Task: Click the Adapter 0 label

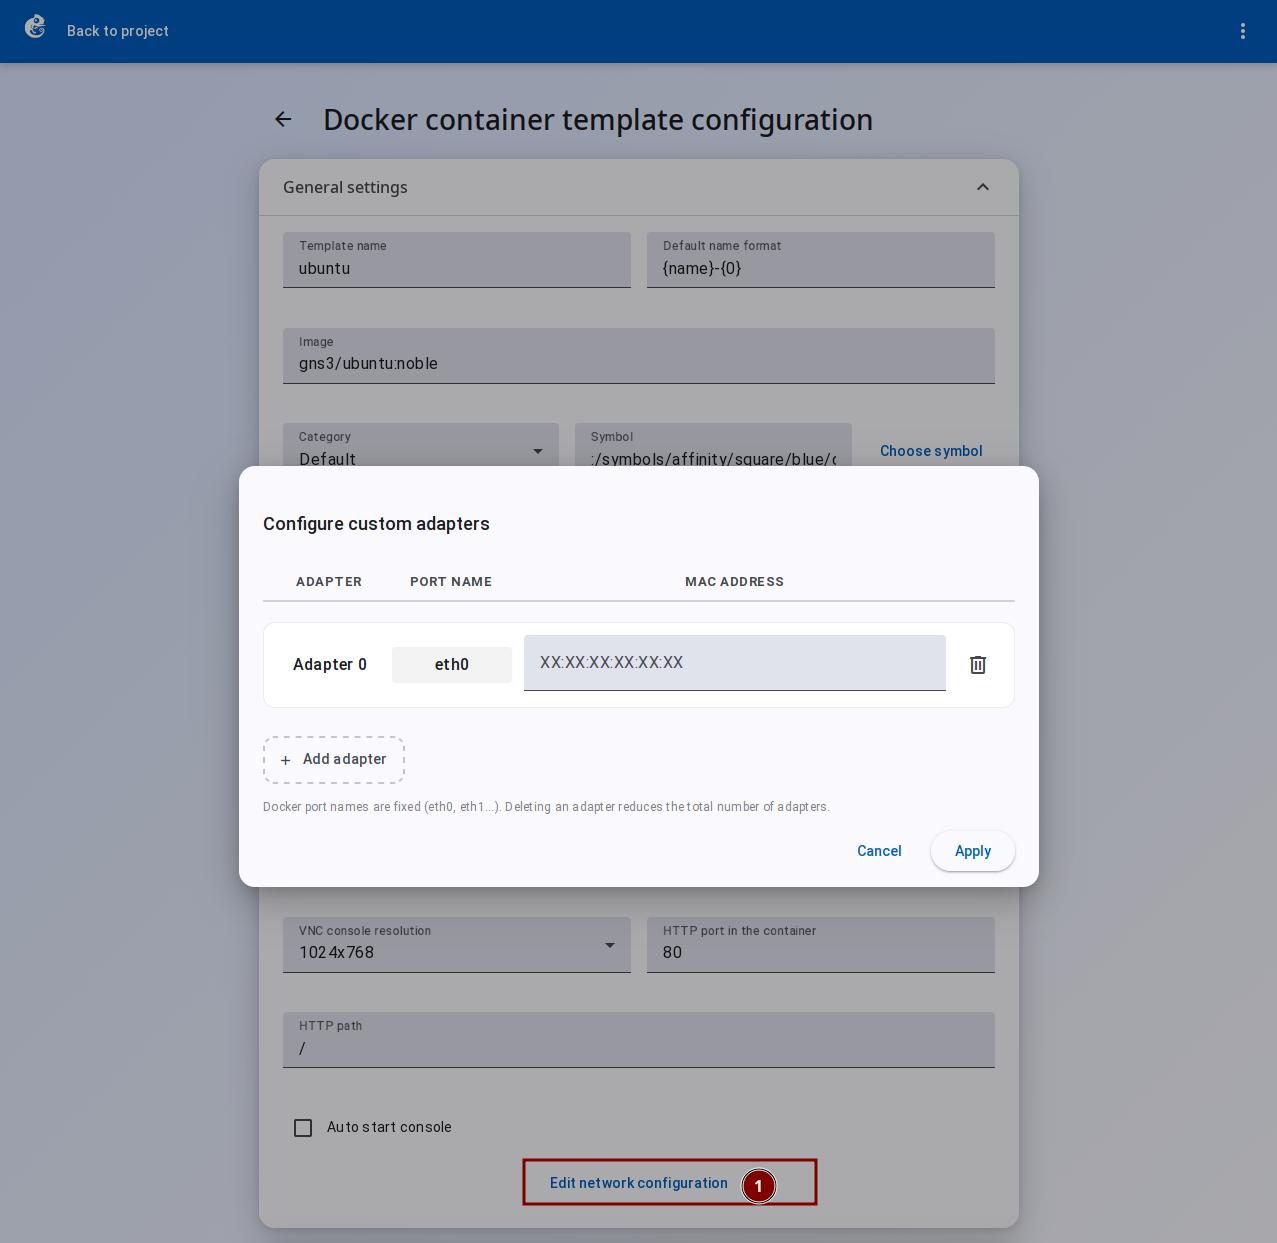Action: coord(330,665)
